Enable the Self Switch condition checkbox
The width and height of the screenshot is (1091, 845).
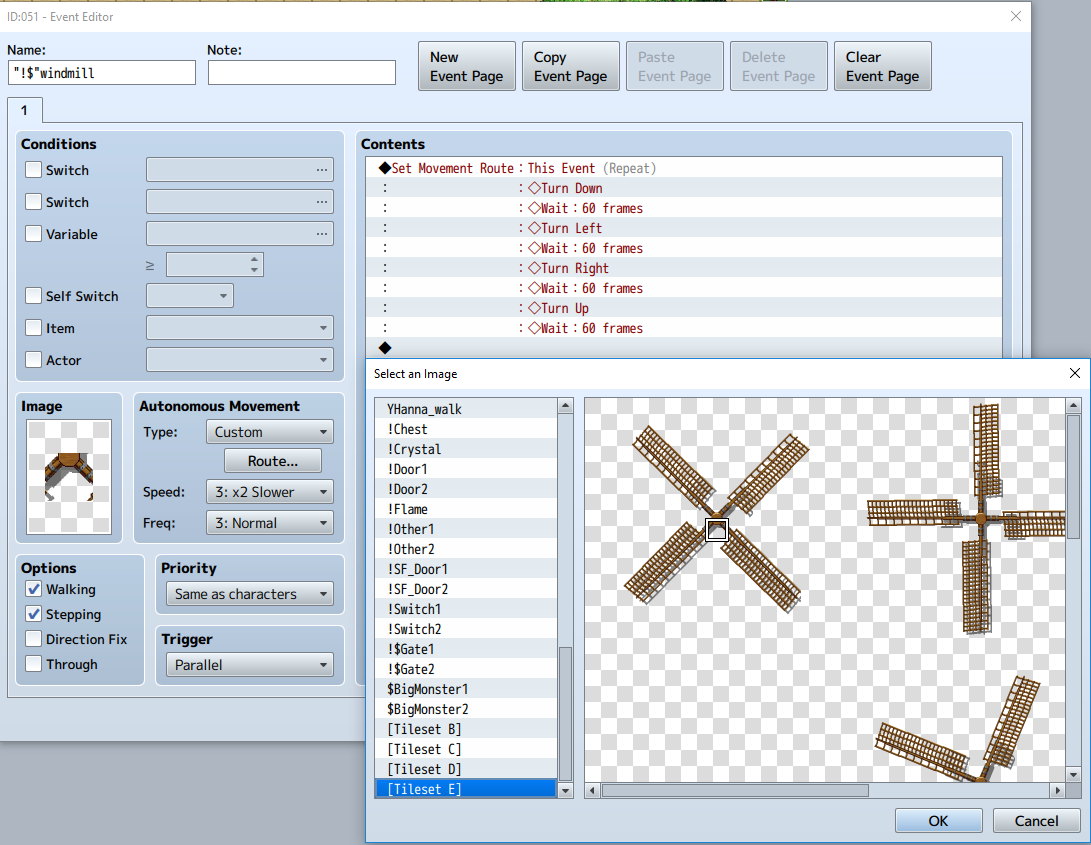point(33,296)
